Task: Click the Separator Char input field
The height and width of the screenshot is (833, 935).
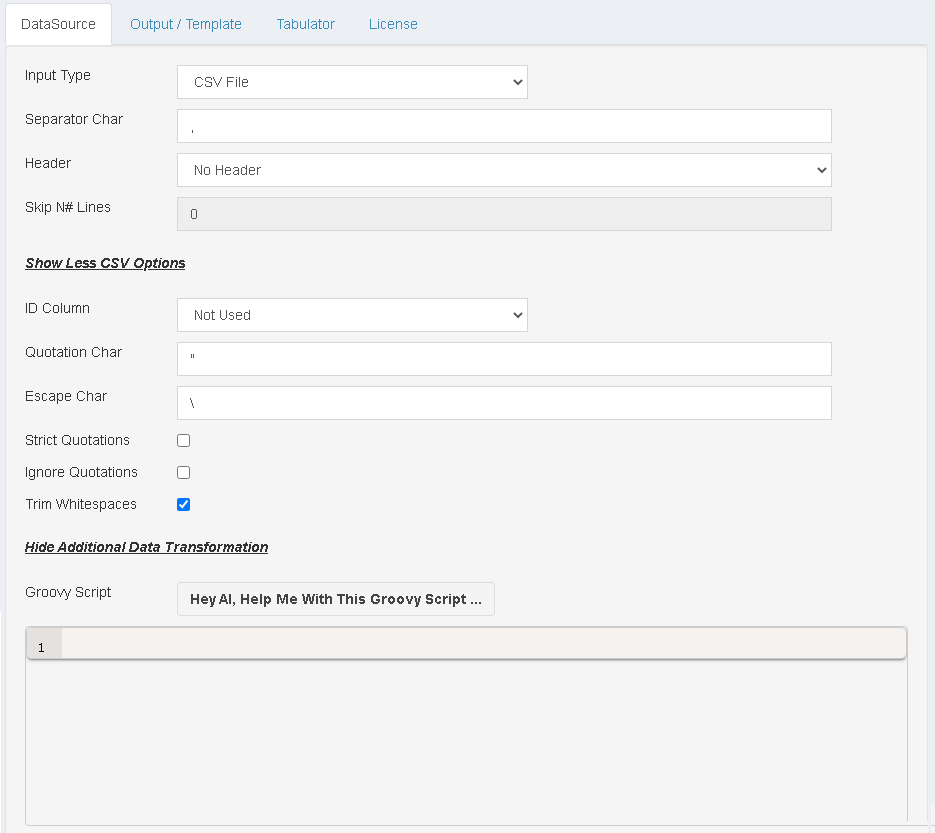Action: 504,126
